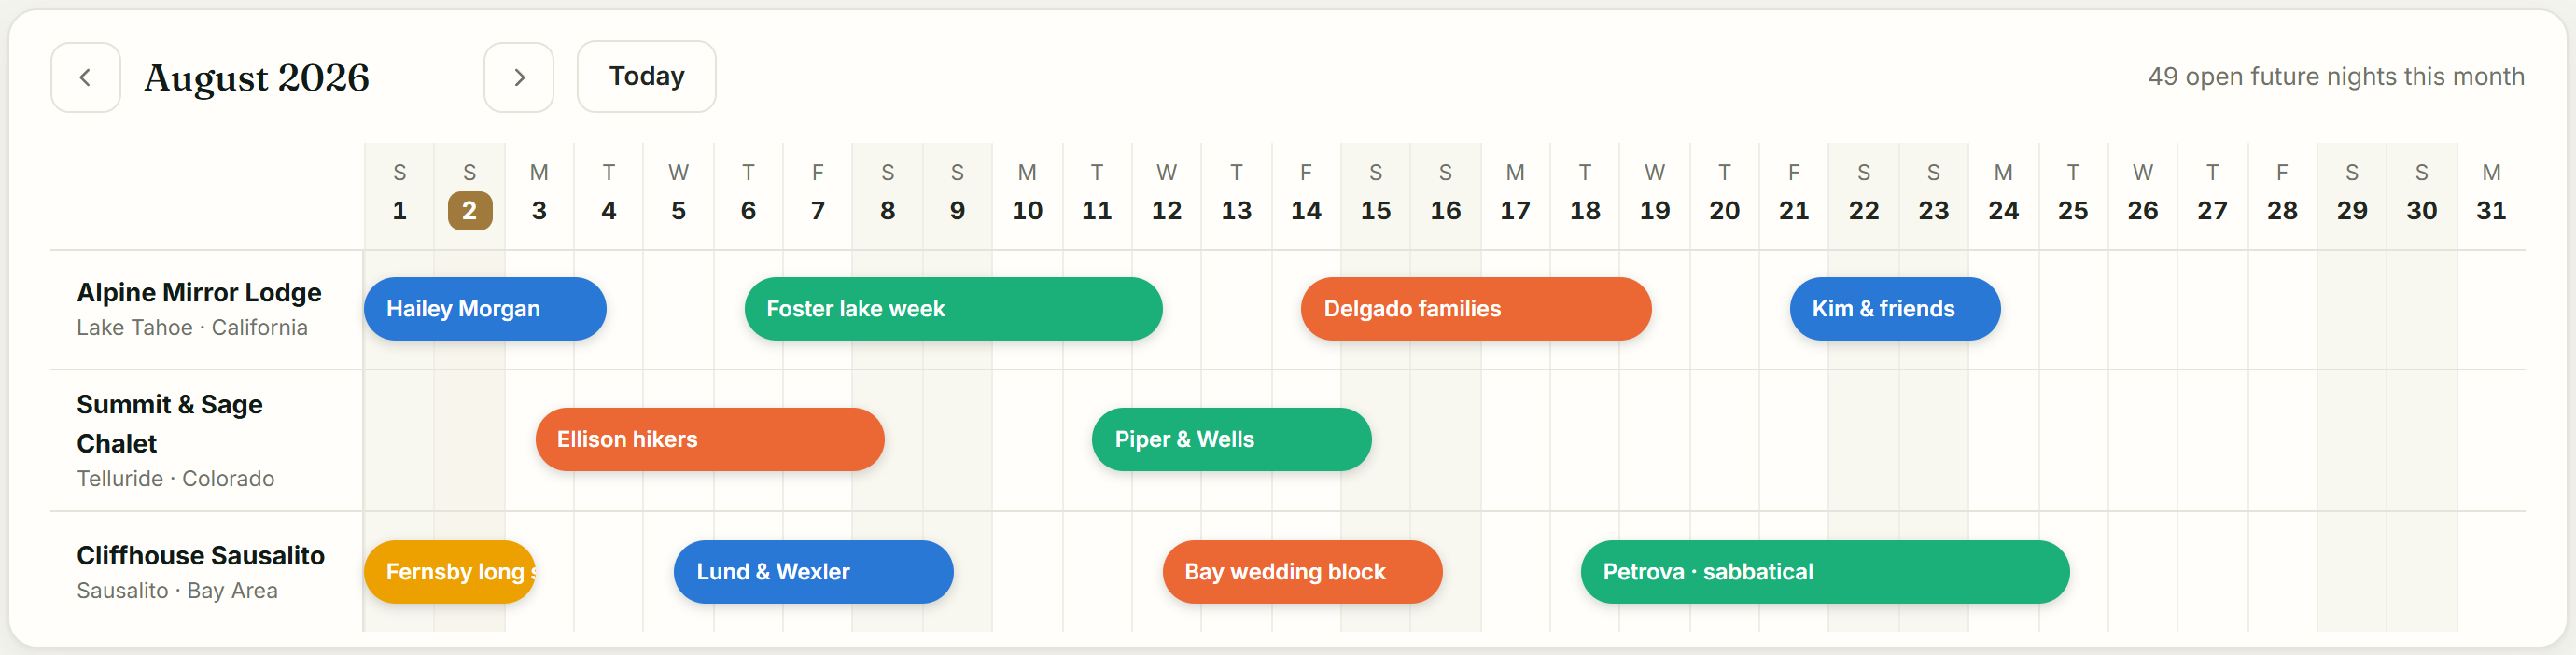Go to previous month with left chevron
Viewport: 2576px width, 655px height.
(86, 77)
